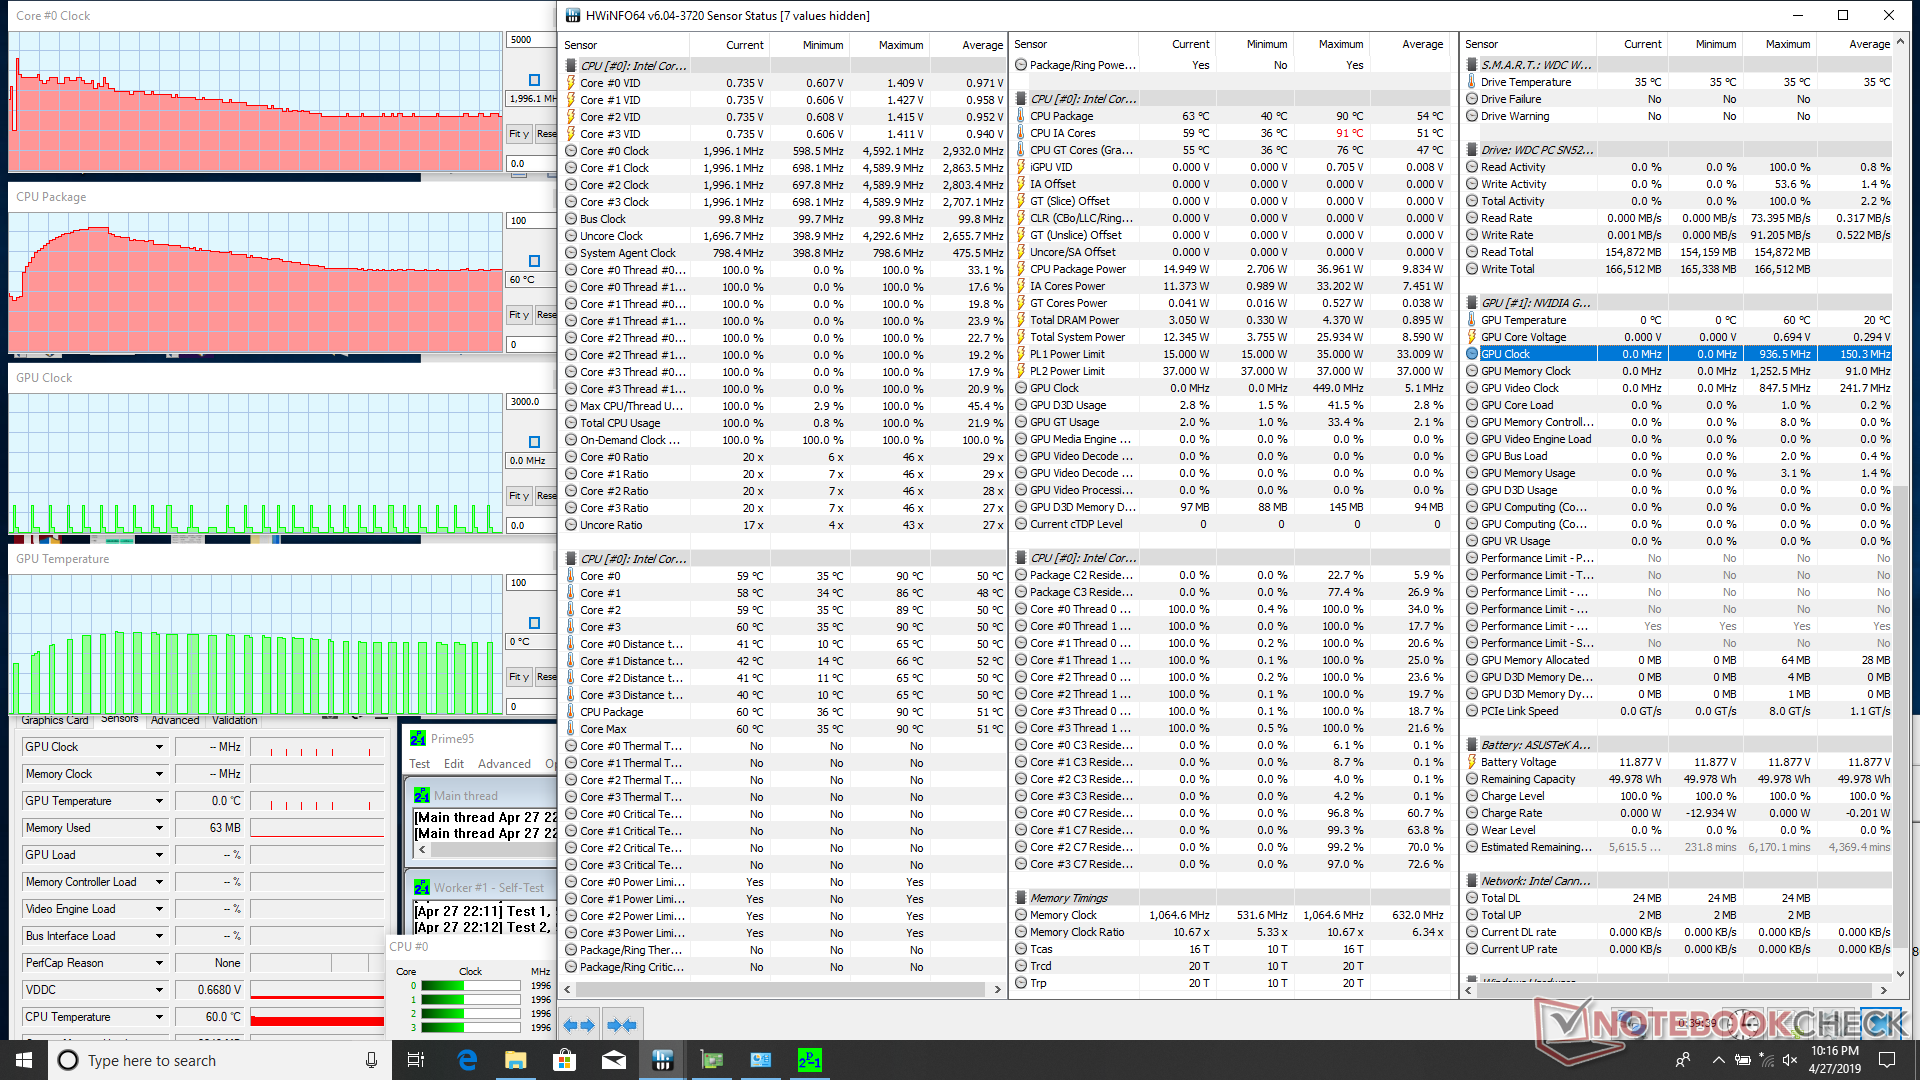Viewport: 1920px width, 1080px height.
Task: Select the Core #0 VID sensor row
Action: [784, 83]
